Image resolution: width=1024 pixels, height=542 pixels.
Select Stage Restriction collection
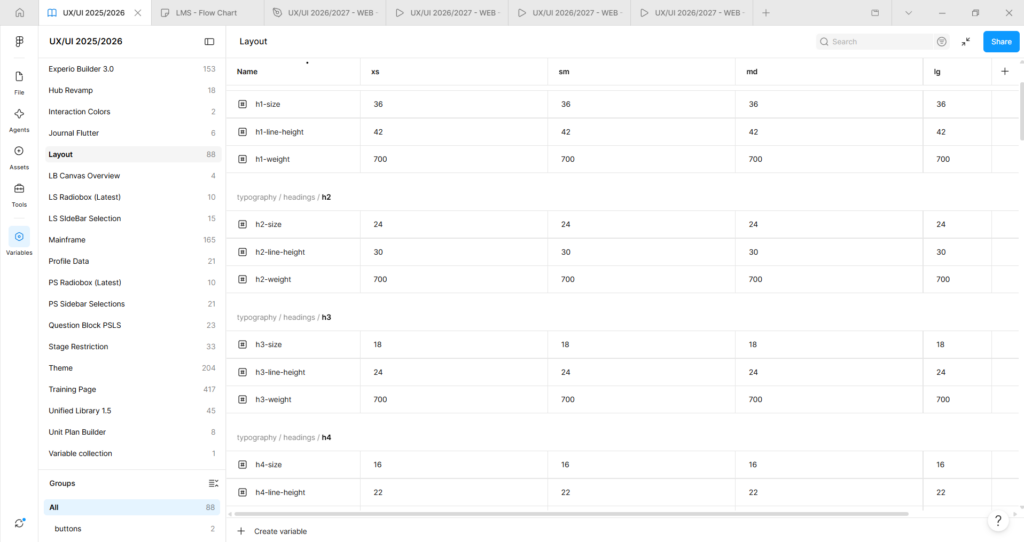[x=132, y=346]
